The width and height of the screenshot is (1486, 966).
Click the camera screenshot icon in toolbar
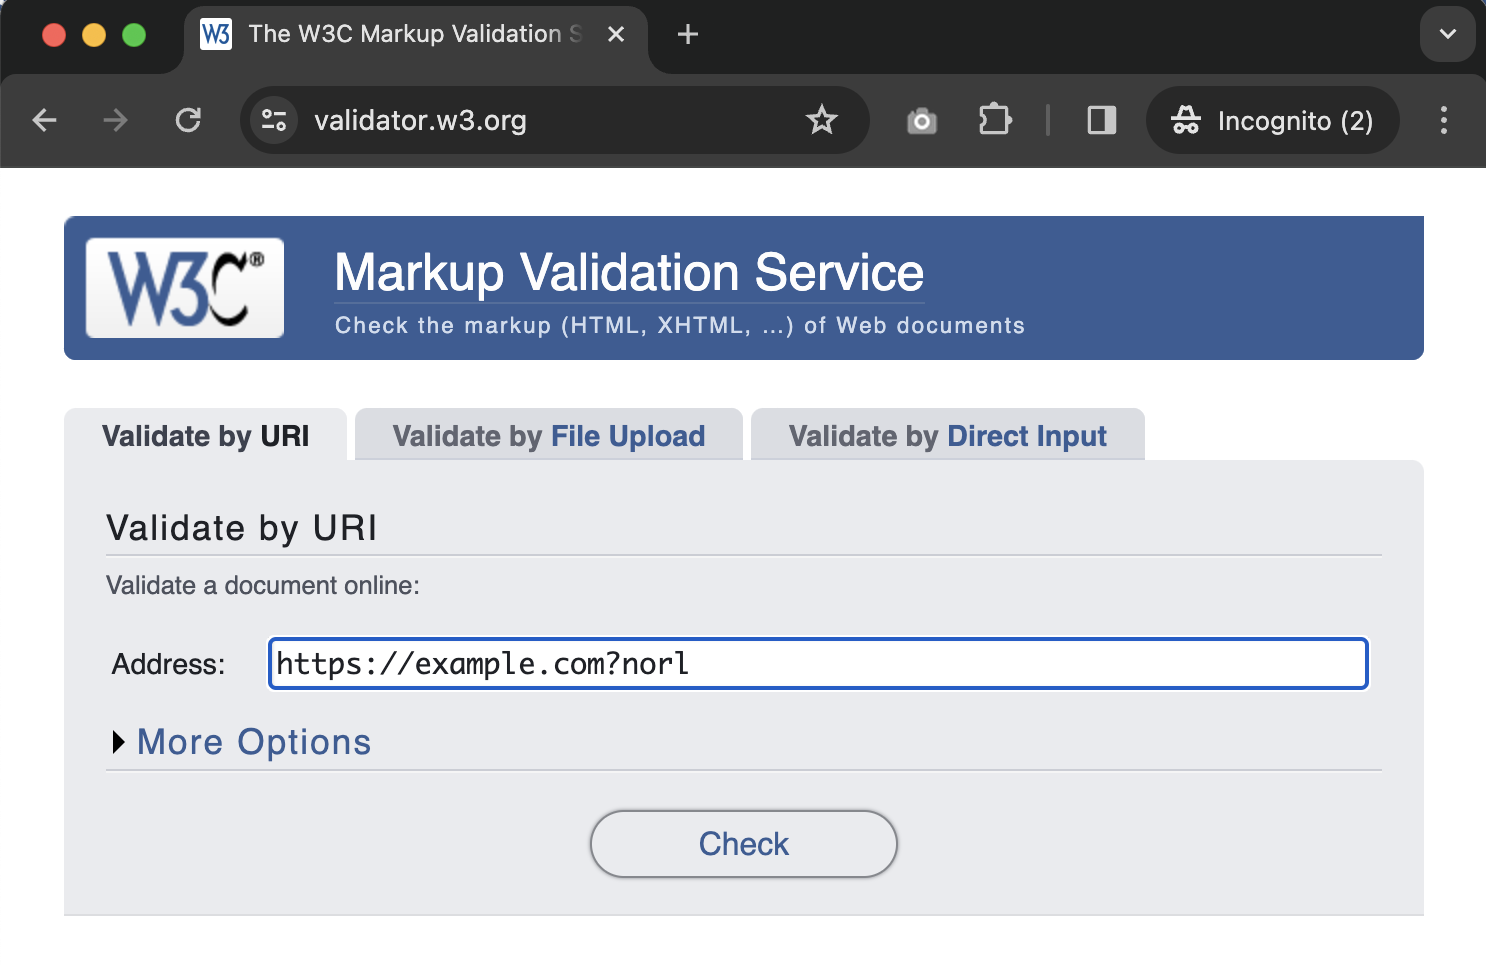tap(921, 120)
